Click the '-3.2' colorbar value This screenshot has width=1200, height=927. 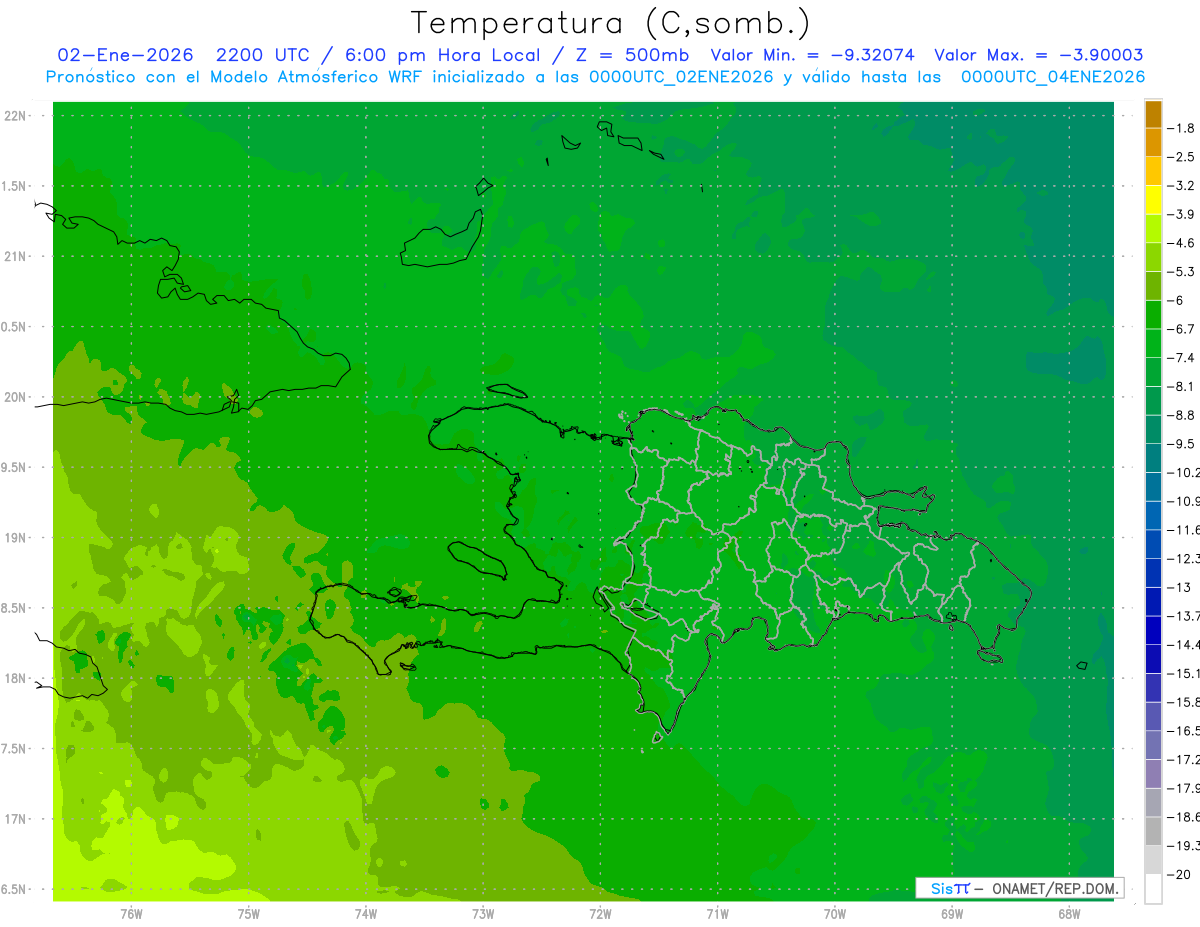[1181, 186]
